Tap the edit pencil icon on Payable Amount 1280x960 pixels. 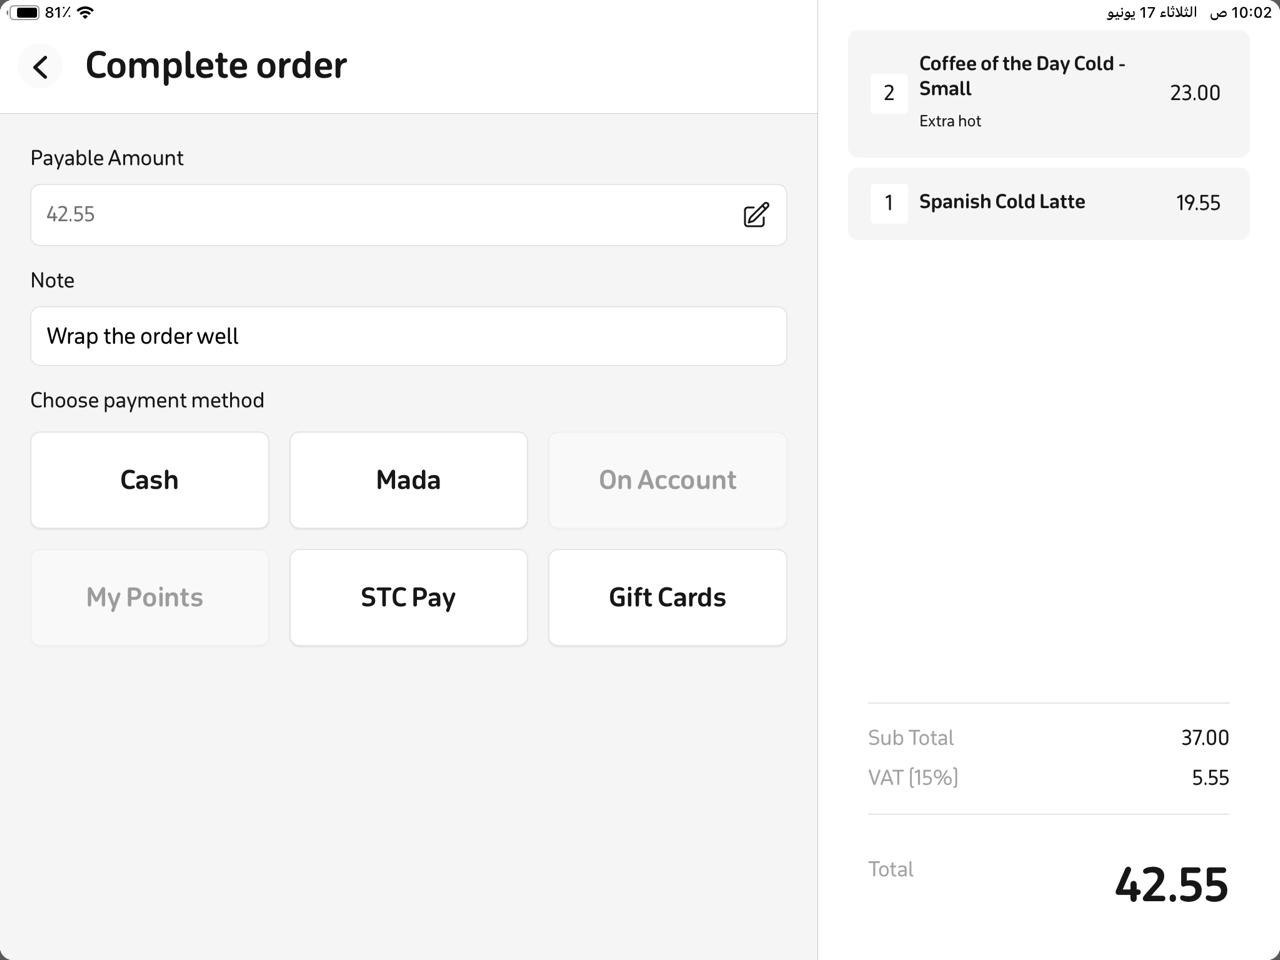pyautogui.click(x=756, y=215)
